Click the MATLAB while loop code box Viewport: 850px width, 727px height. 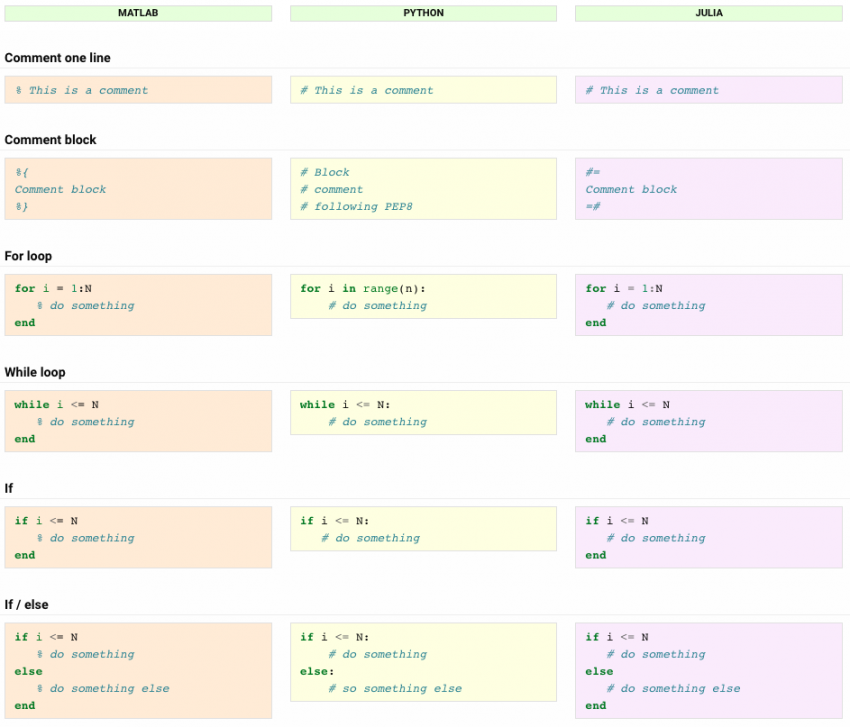138,421
